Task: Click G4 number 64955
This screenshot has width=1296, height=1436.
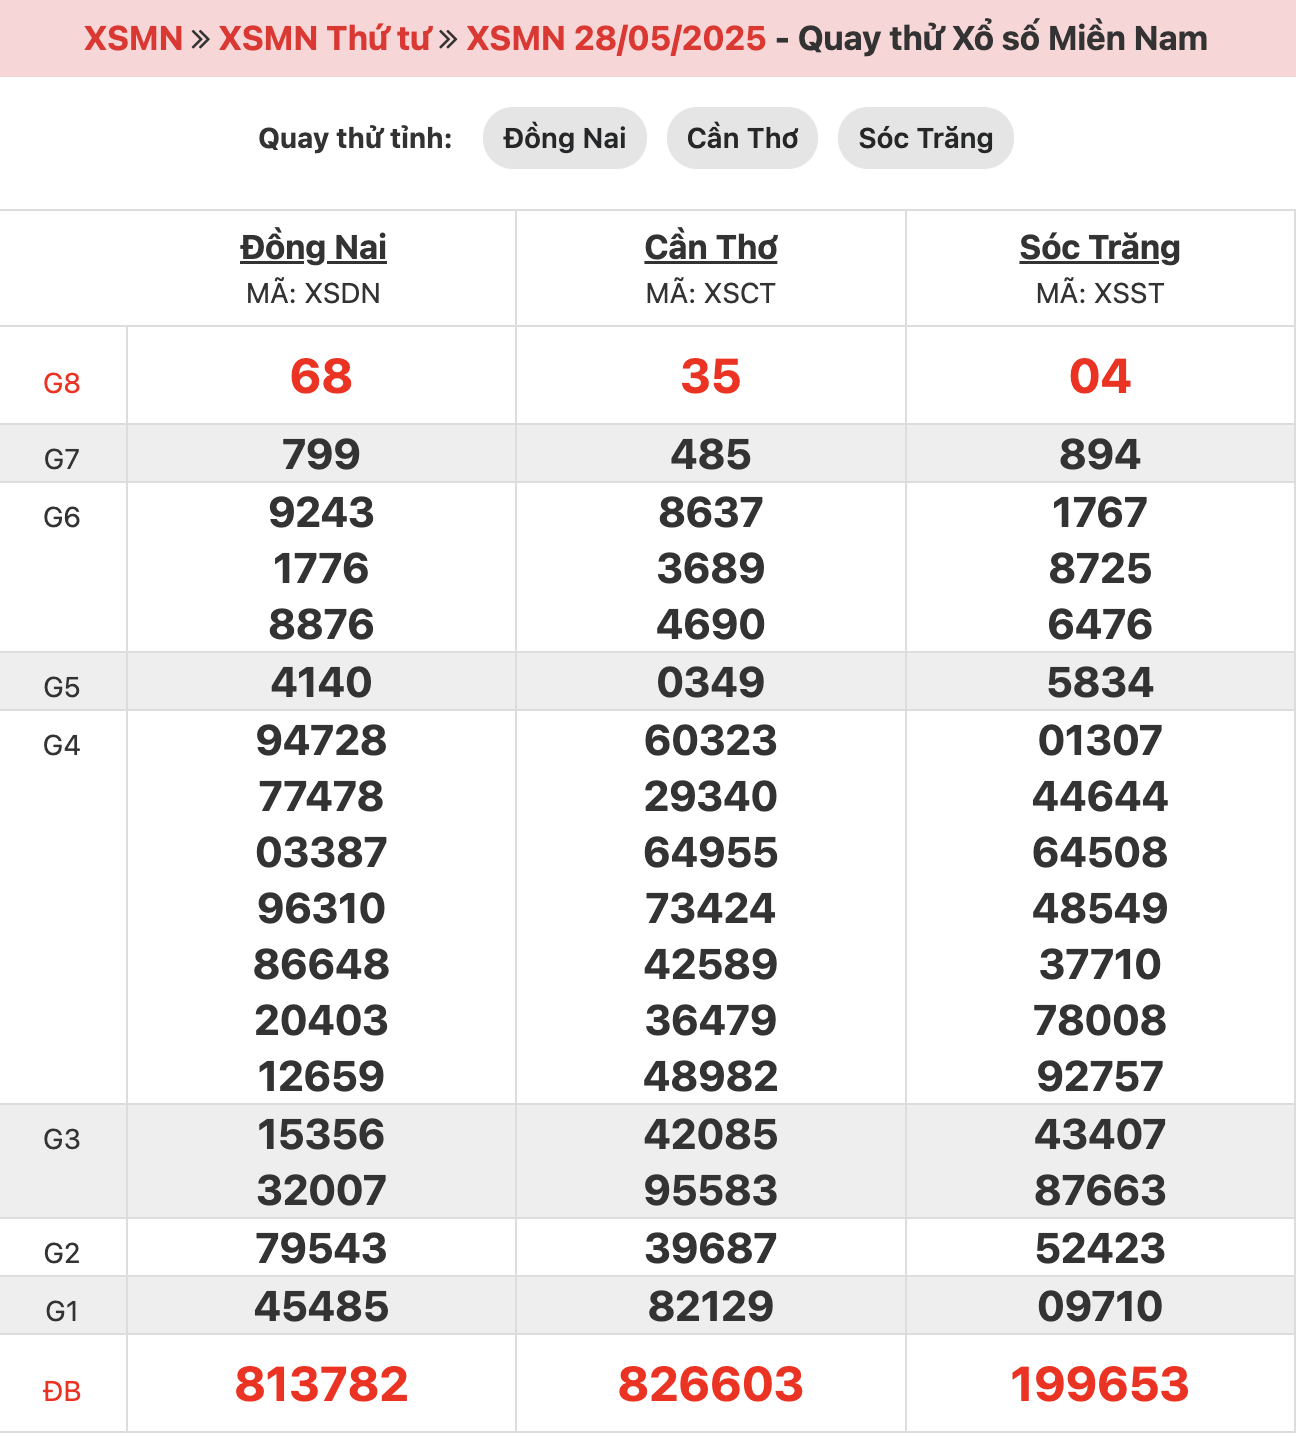Action: (711, 853)
